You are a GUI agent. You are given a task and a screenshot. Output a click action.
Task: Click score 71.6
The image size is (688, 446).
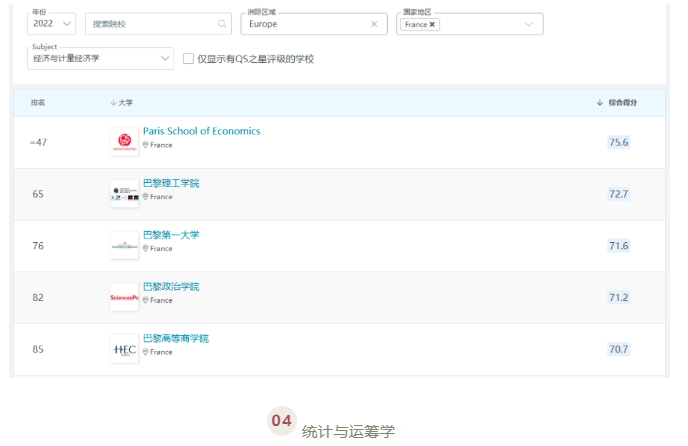click(619, 246)
